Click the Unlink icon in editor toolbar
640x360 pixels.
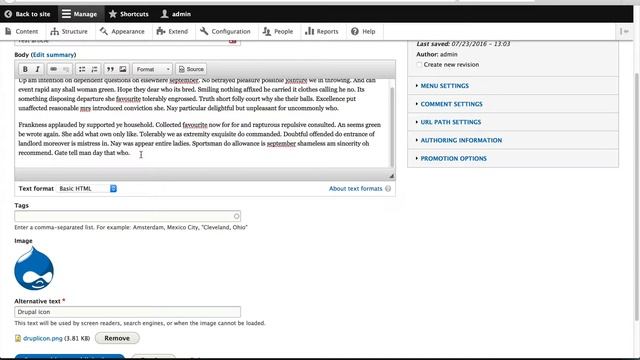[x=66, y=69]
